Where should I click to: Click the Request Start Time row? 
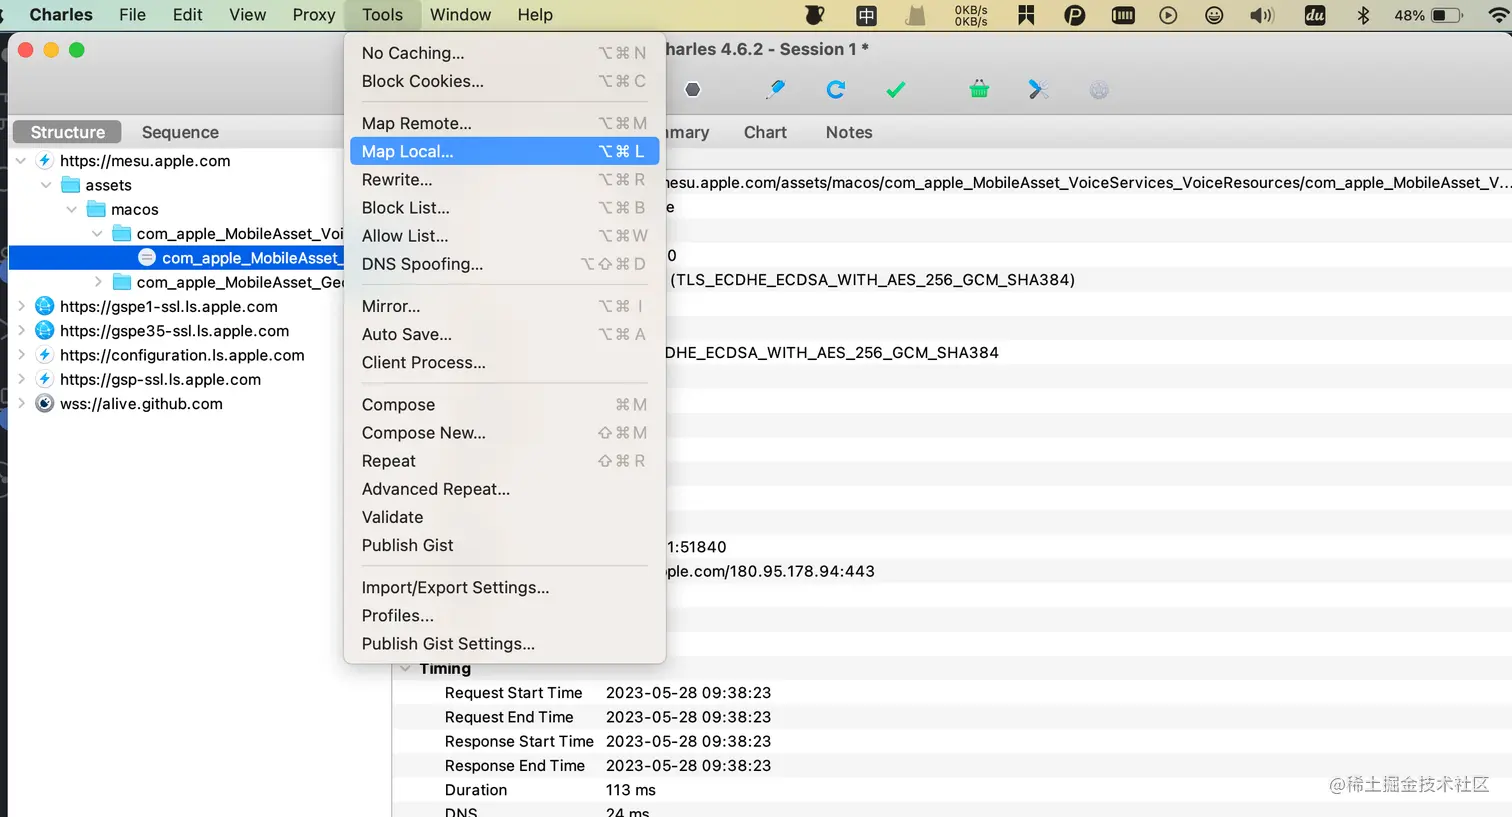pyautogui.click(x=951, y=693)
